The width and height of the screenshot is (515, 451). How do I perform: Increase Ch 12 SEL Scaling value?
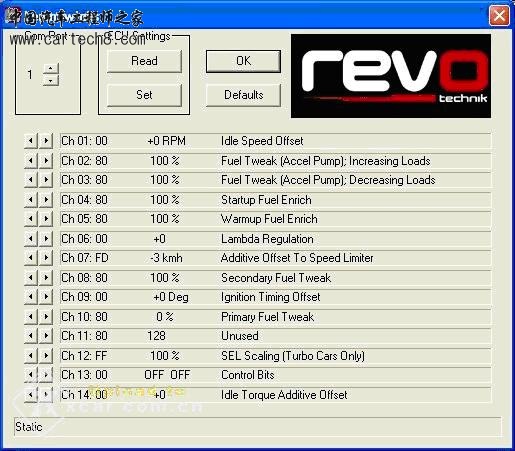(x=46, y=356)
